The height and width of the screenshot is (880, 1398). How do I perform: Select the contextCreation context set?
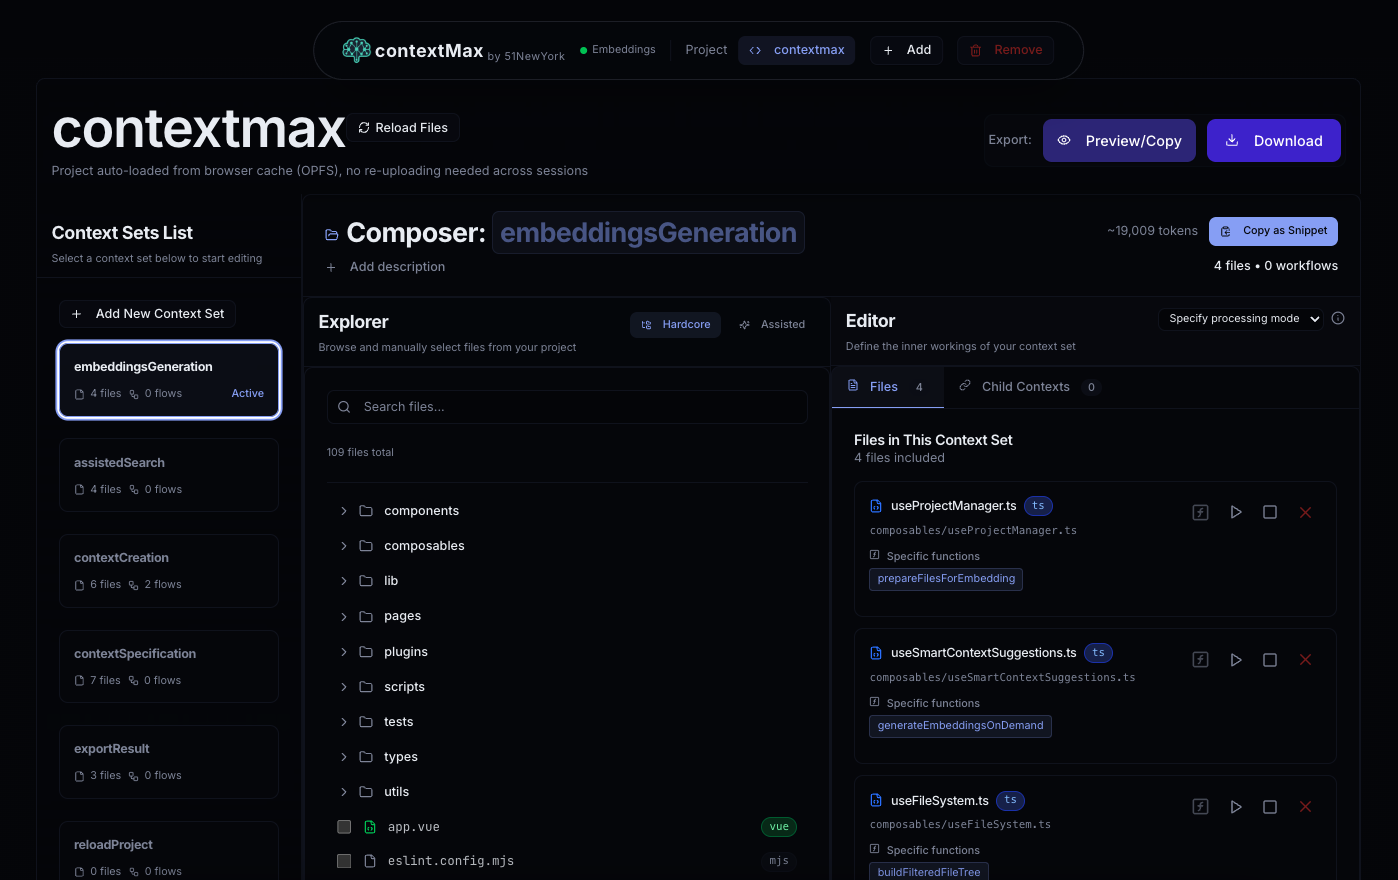pyautogui.click(x=169, y=571)
